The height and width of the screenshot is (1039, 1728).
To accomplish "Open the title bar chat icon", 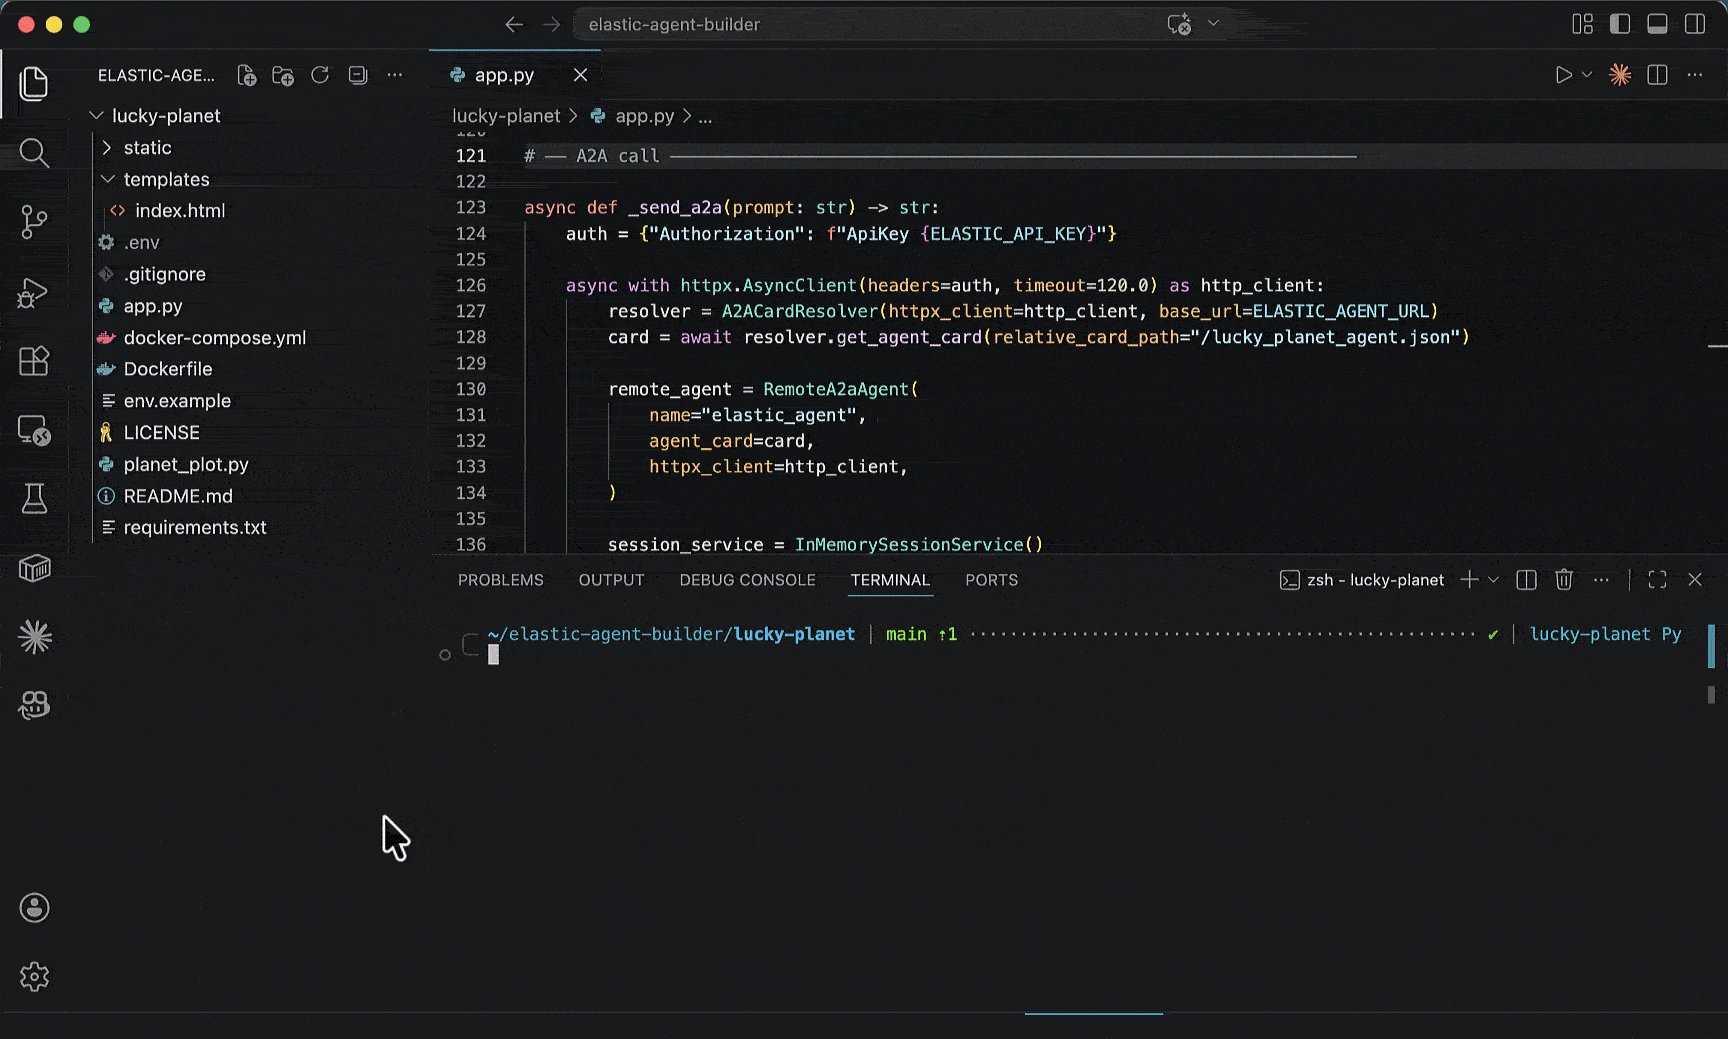I will 1180,24.
